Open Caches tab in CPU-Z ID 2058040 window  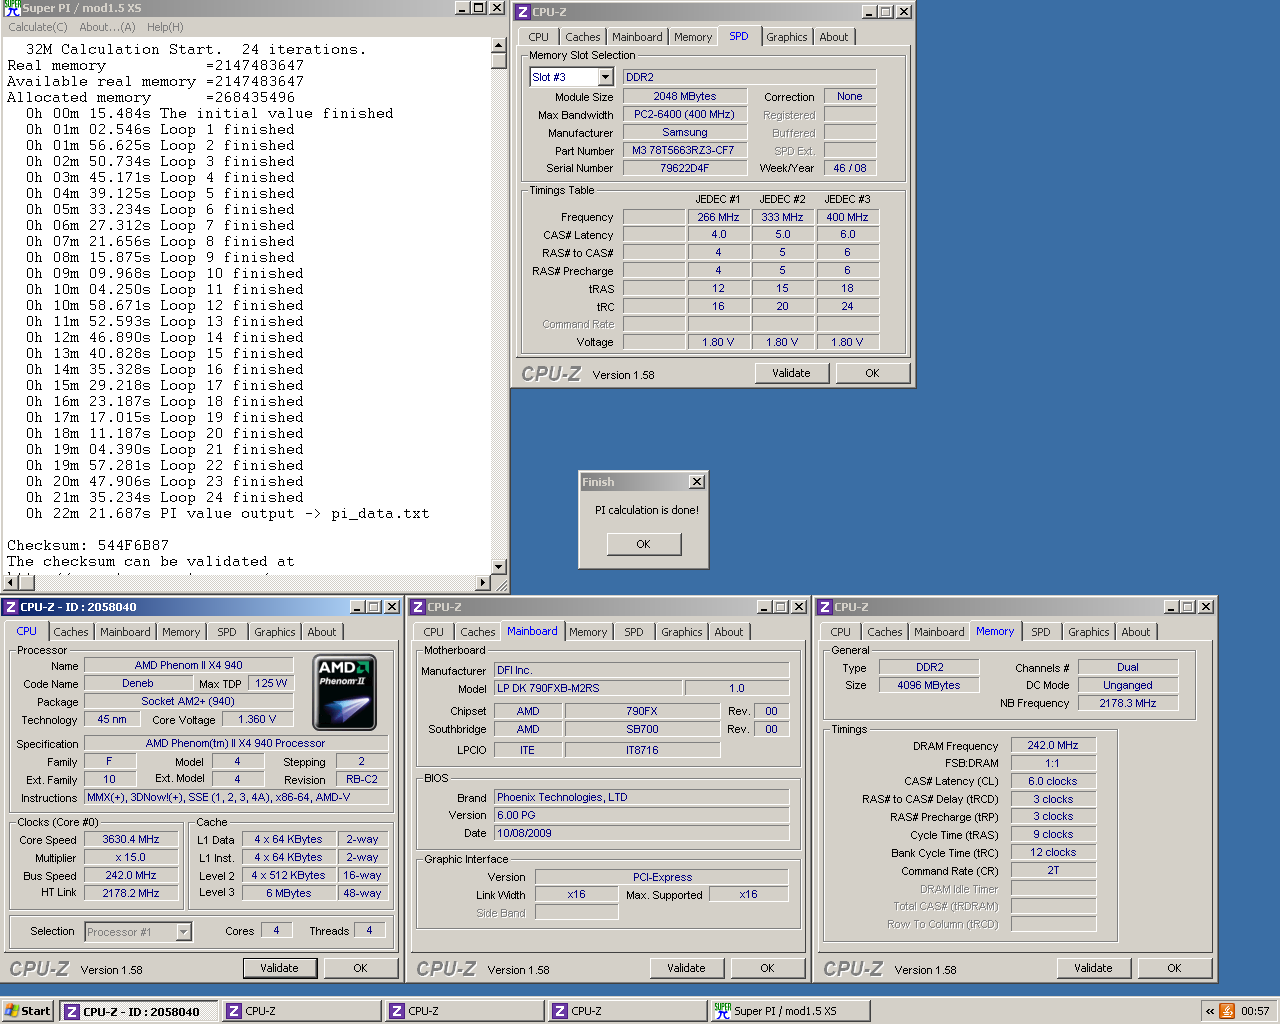(71, 632)
